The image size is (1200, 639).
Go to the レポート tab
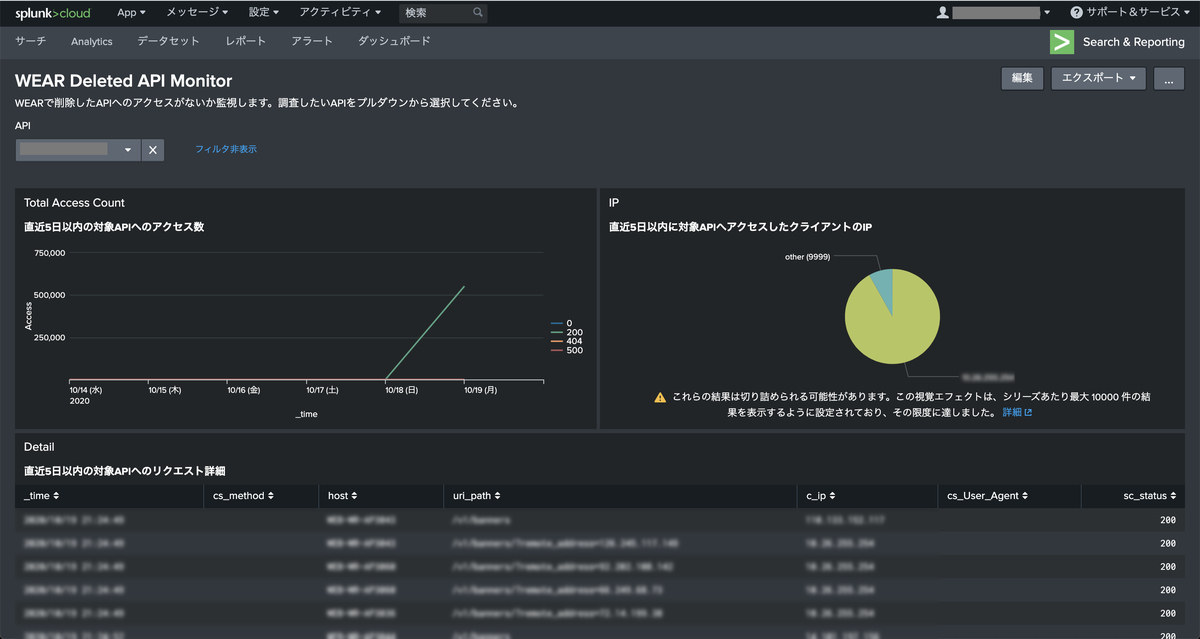coord(246,42)
